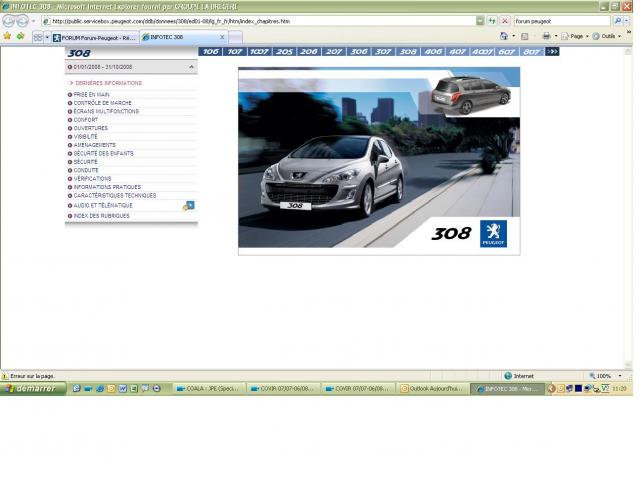640x480 pixels.
Task: Click the page error warning icon
Action: pyautogui.click(x=5, y=376)
